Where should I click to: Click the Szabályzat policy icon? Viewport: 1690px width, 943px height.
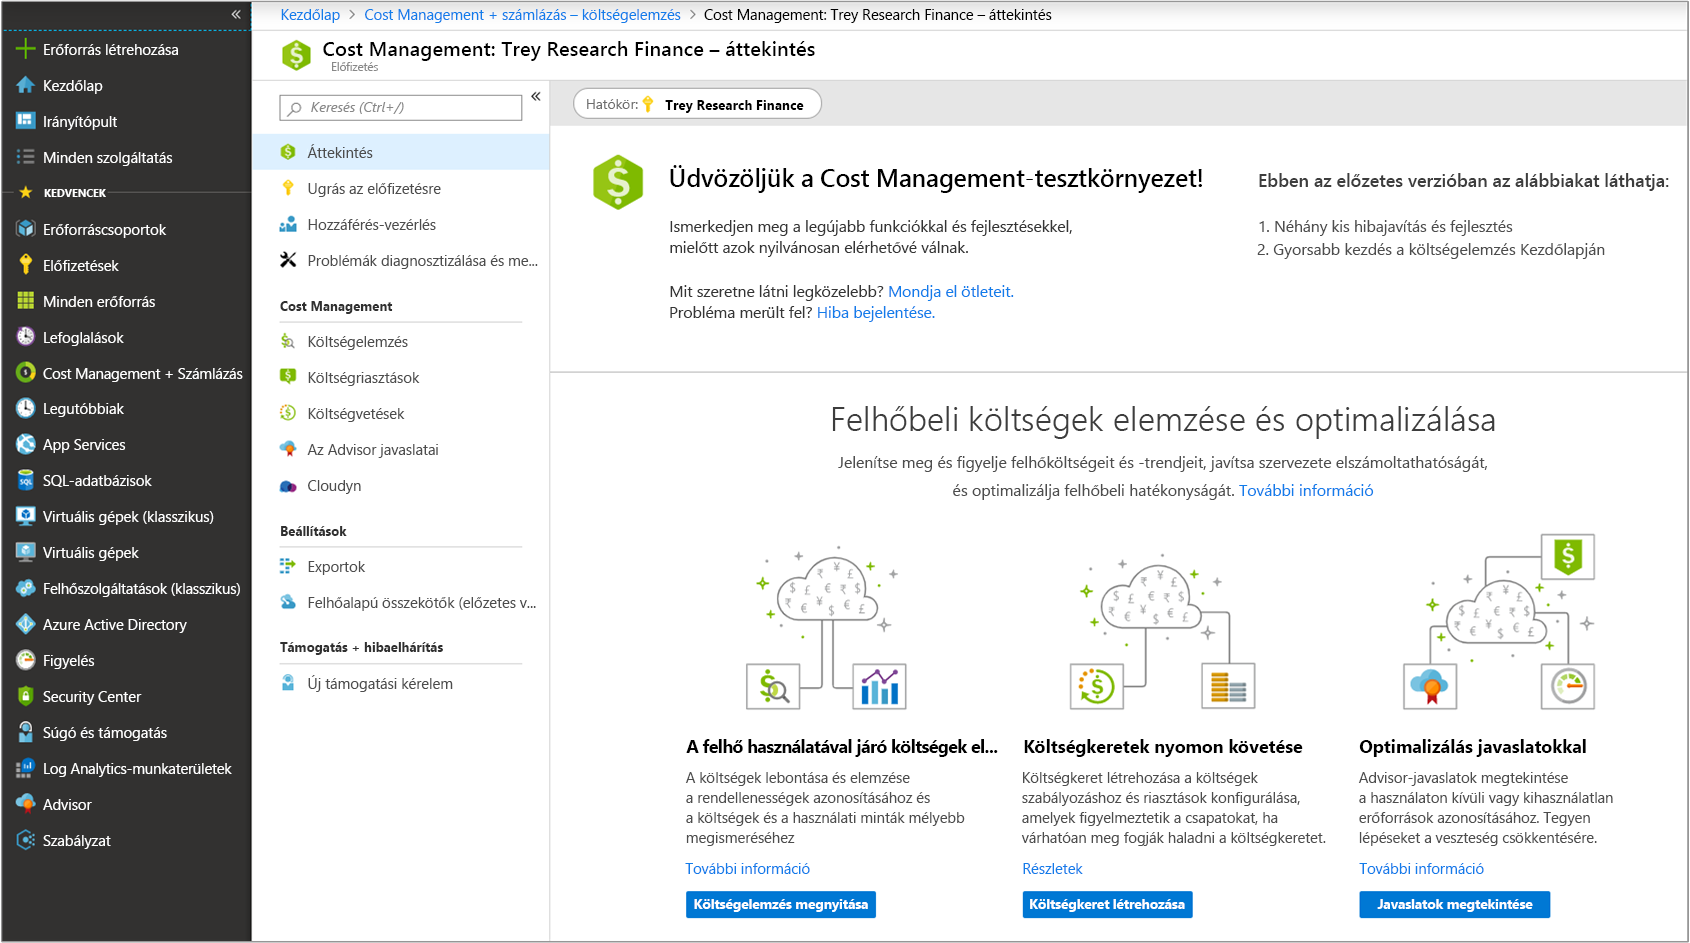click(x=25, y=840)
